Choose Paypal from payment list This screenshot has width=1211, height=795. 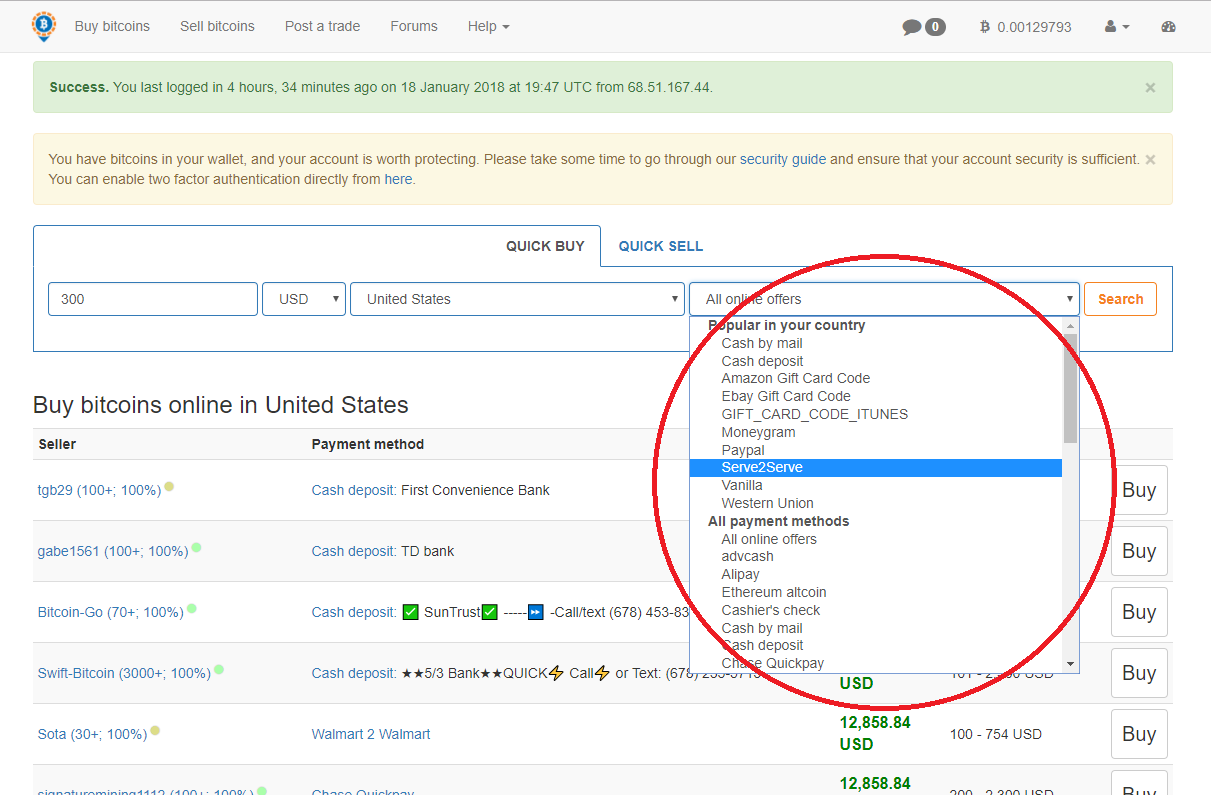[743, 450]
